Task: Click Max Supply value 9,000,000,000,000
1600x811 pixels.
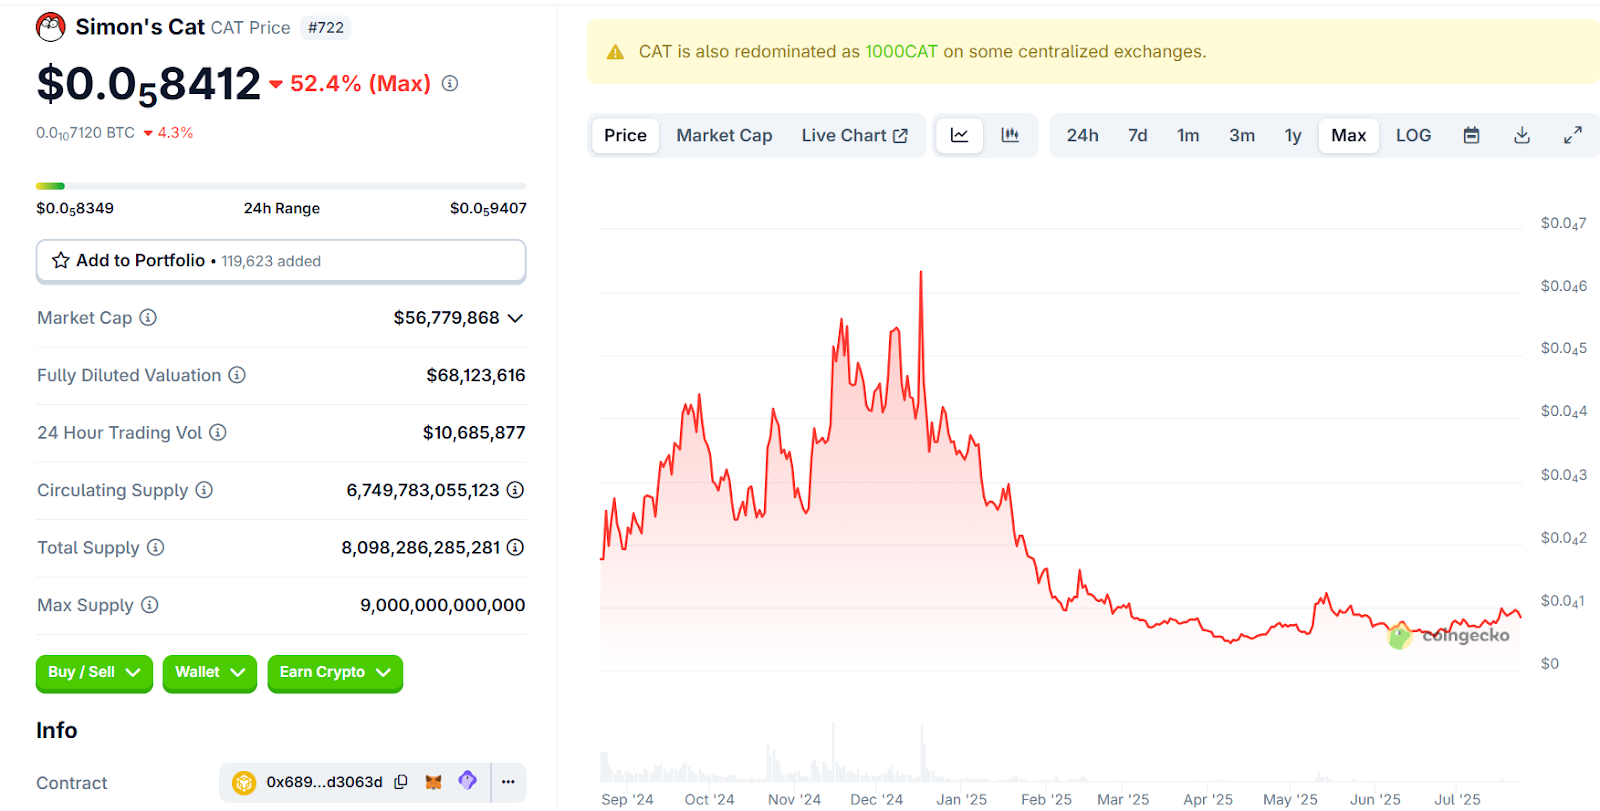Action: point(443,605)
